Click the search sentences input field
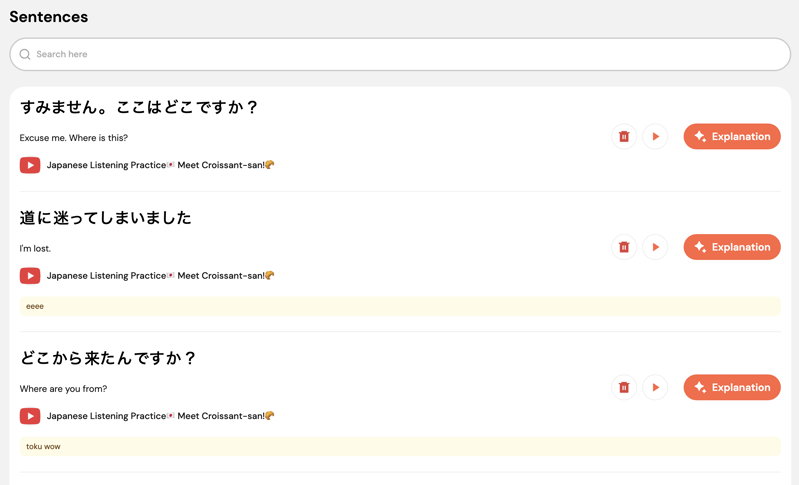This screenshot has height=485, width=799. point(400,54)
